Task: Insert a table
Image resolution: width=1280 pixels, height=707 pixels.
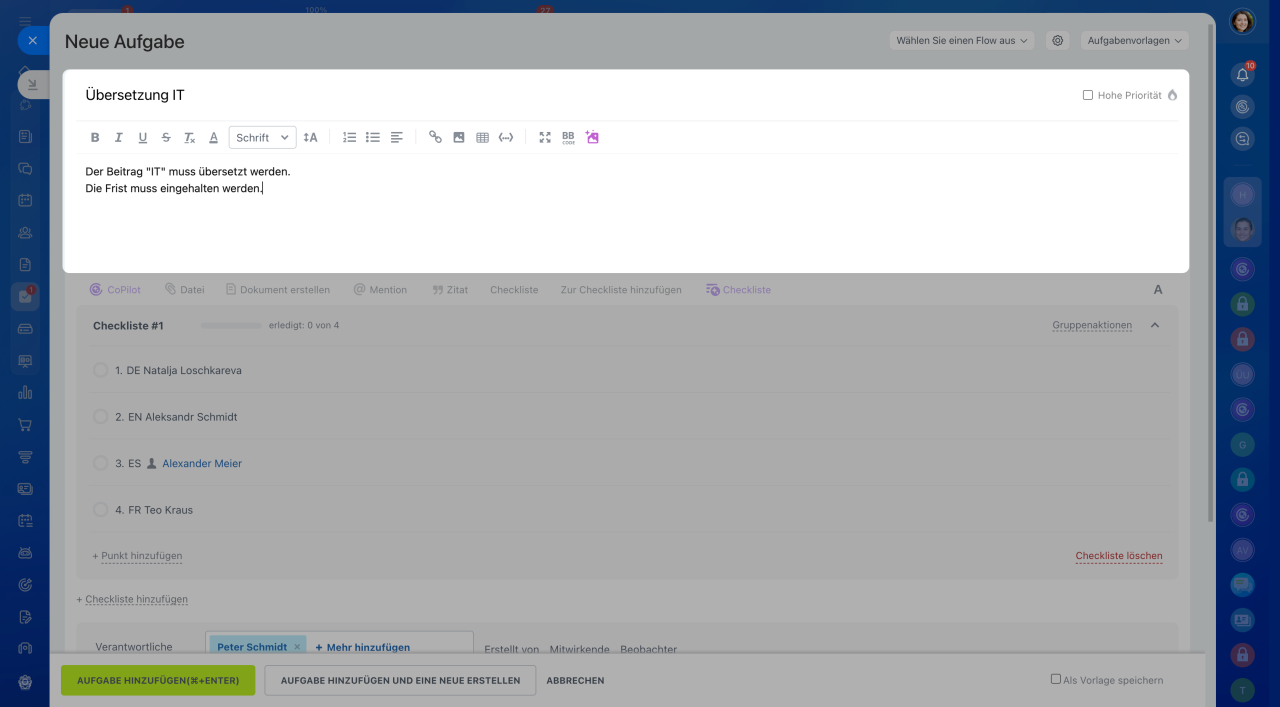Action: click(x=482, y=138)
